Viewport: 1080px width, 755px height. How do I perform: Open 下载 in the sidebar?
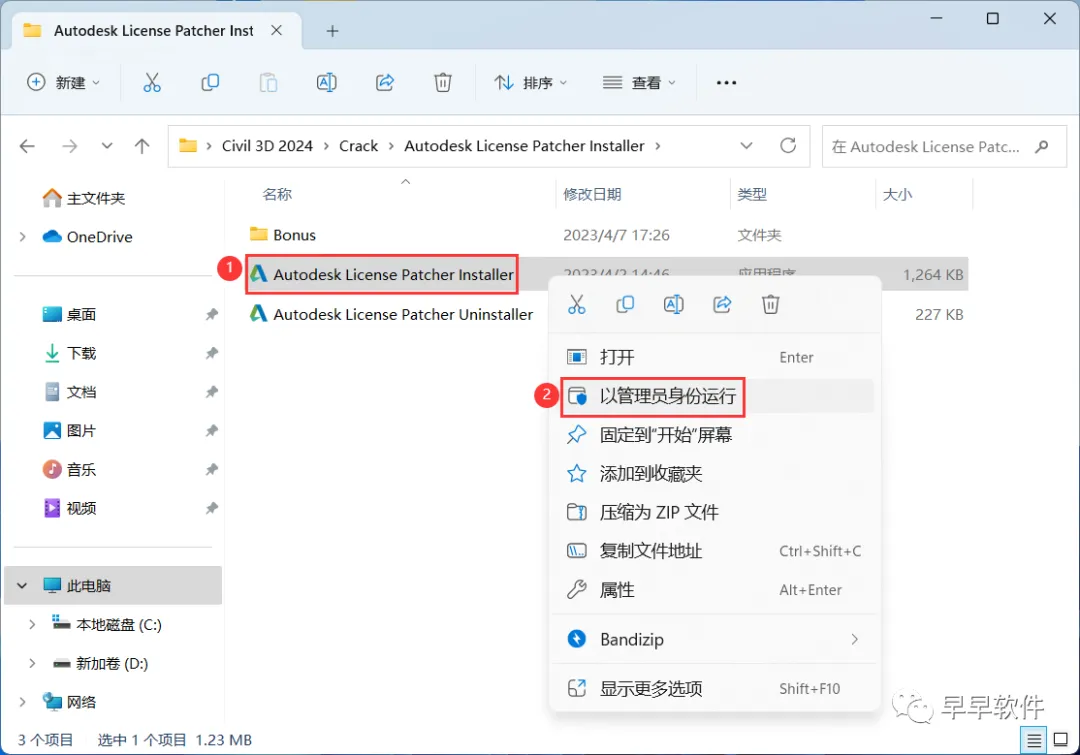[81, 353]
